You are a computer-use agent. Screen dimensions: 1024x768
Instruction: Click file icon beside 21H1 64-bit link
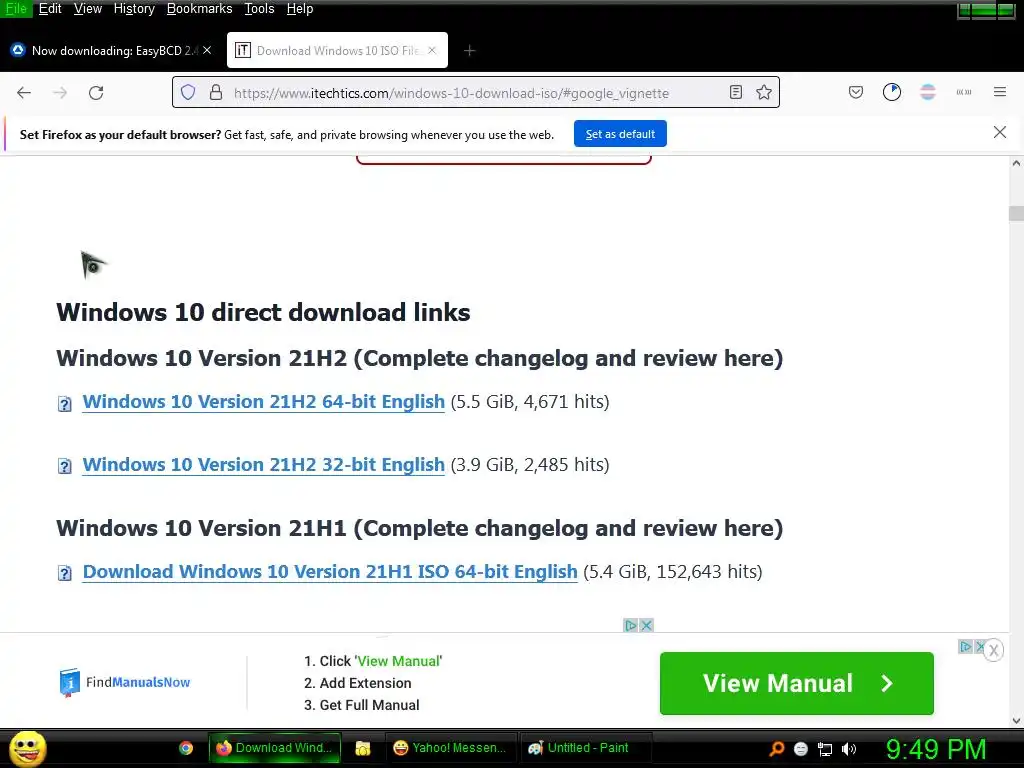point(65,573)
